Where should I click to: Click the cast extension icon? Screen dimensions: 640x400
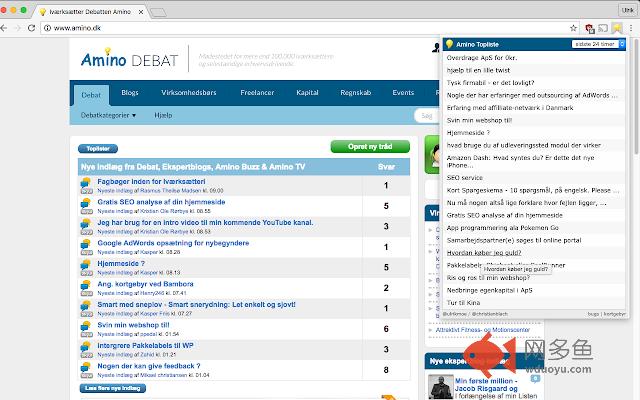coord(603,28)
